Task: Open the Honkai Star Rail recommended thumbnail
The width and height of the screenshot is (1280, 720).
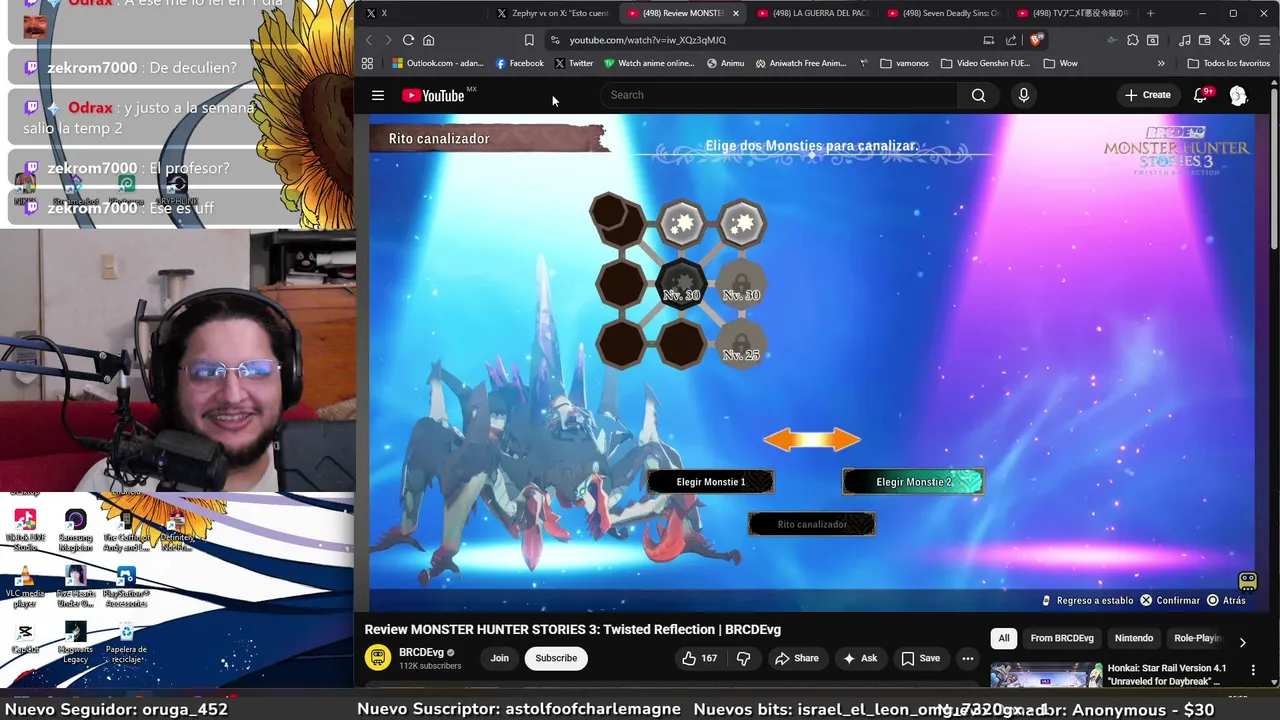Action: 1046,675
